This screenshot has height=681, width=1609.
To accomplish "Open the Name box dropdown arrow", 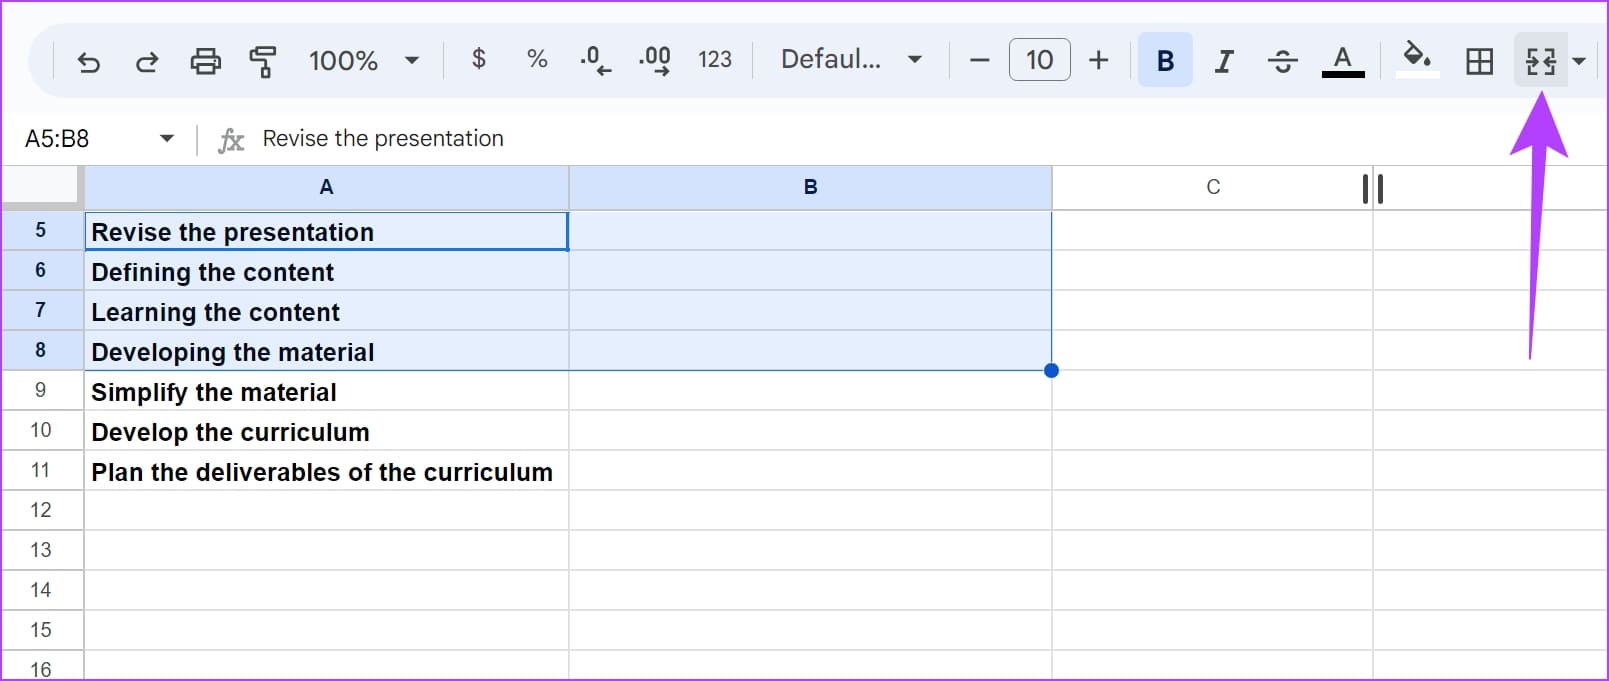I will 167,139.
